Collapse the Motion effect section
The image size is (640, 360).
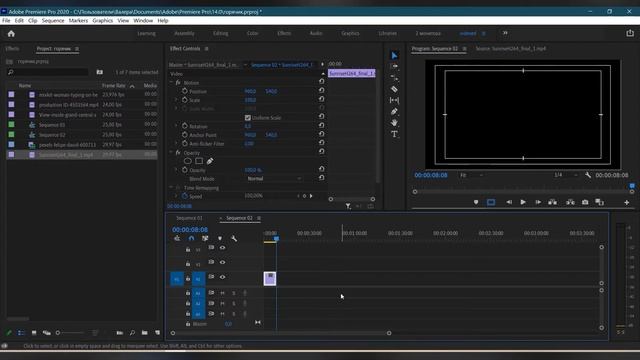point(171,82)
